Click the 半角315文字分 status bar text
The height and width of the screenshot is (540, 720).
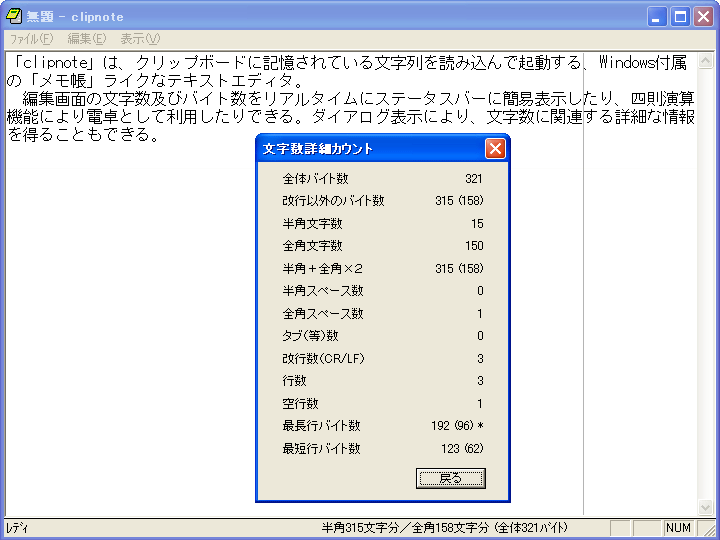pos(360,528)
